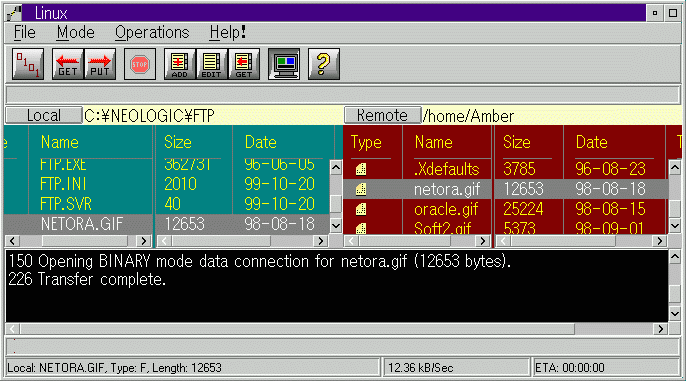Click the ADD host list icon
Image resolution: width=686 pixels, height=381 pixels.
180,64
